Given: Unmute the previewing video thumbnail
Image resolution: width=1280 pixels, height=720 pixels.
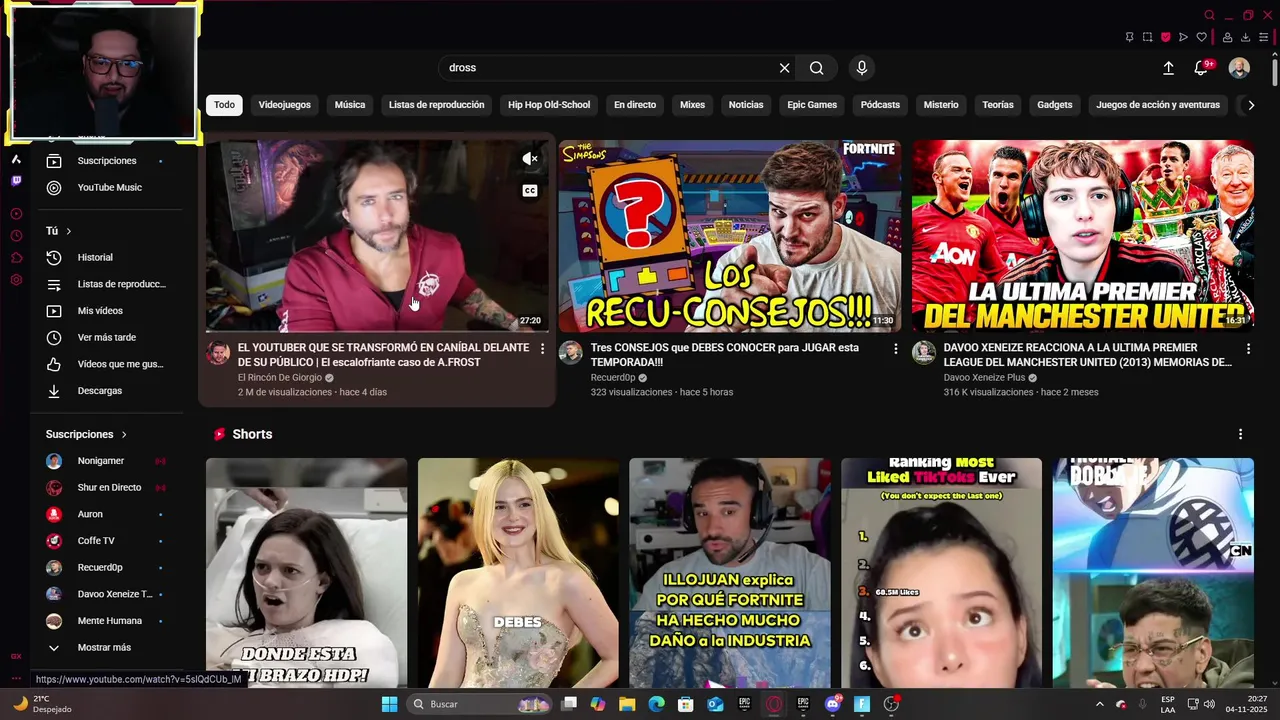Looking at the screenshot, I should coord(530,159).
